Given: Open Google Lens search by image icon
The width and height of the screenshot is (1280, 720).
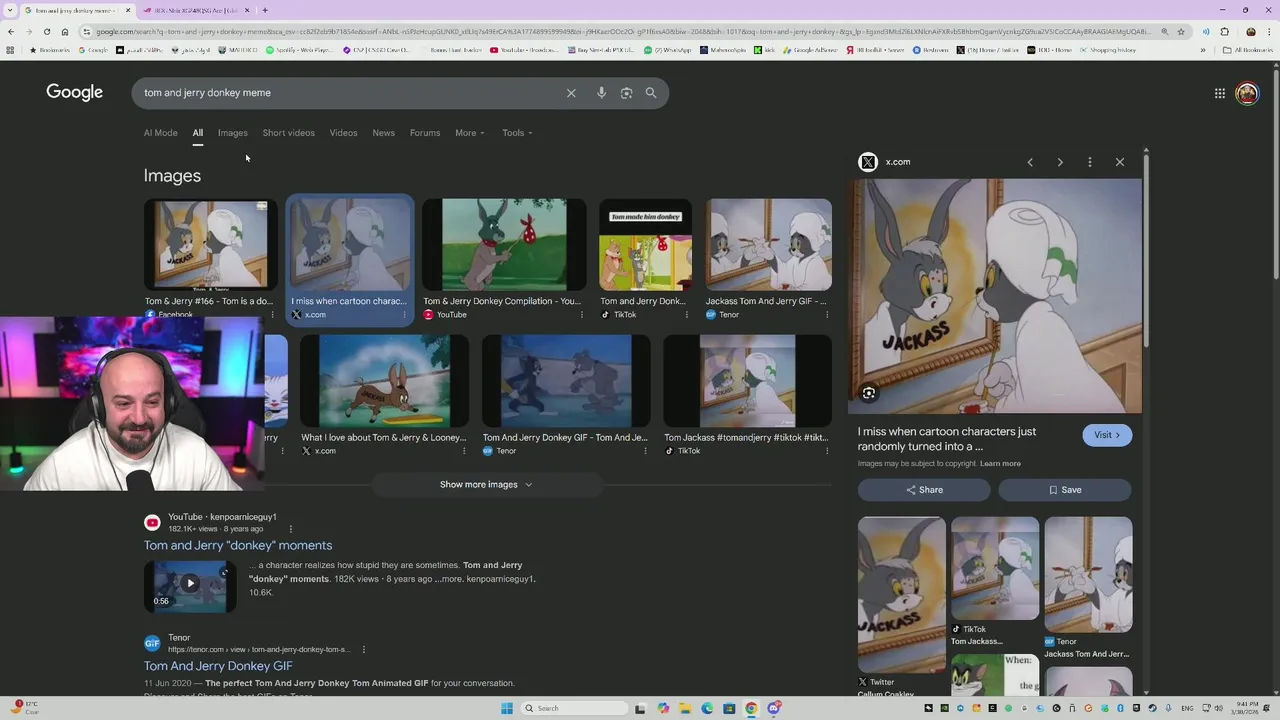Looking at the screenshot, I should 626,93.
